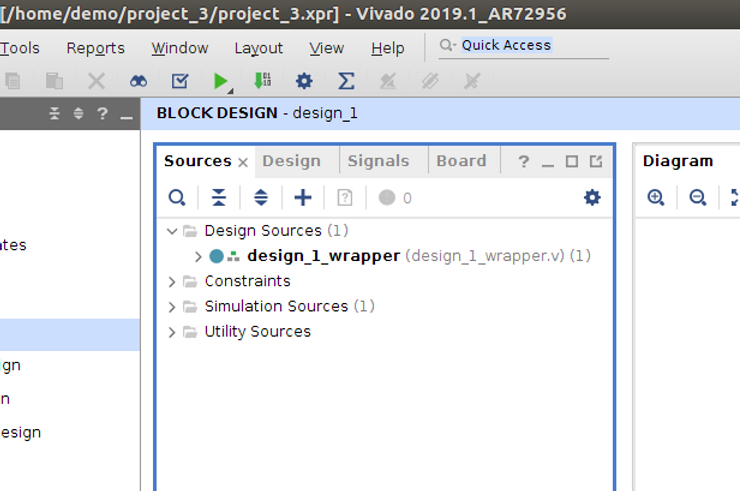Open the Window menu

coord(180,48)
